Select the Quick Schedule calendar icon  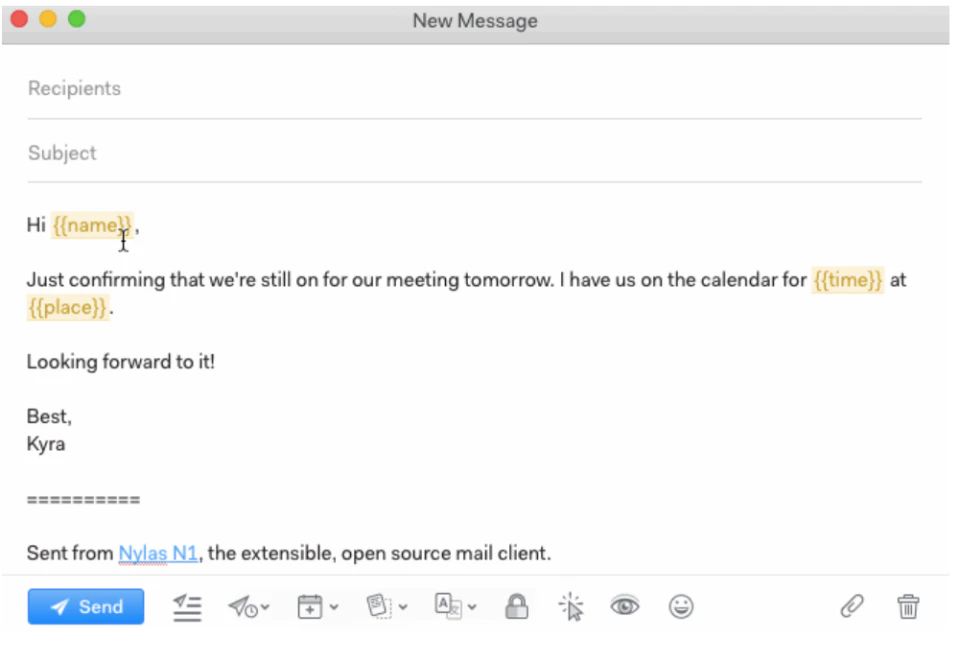310,607
